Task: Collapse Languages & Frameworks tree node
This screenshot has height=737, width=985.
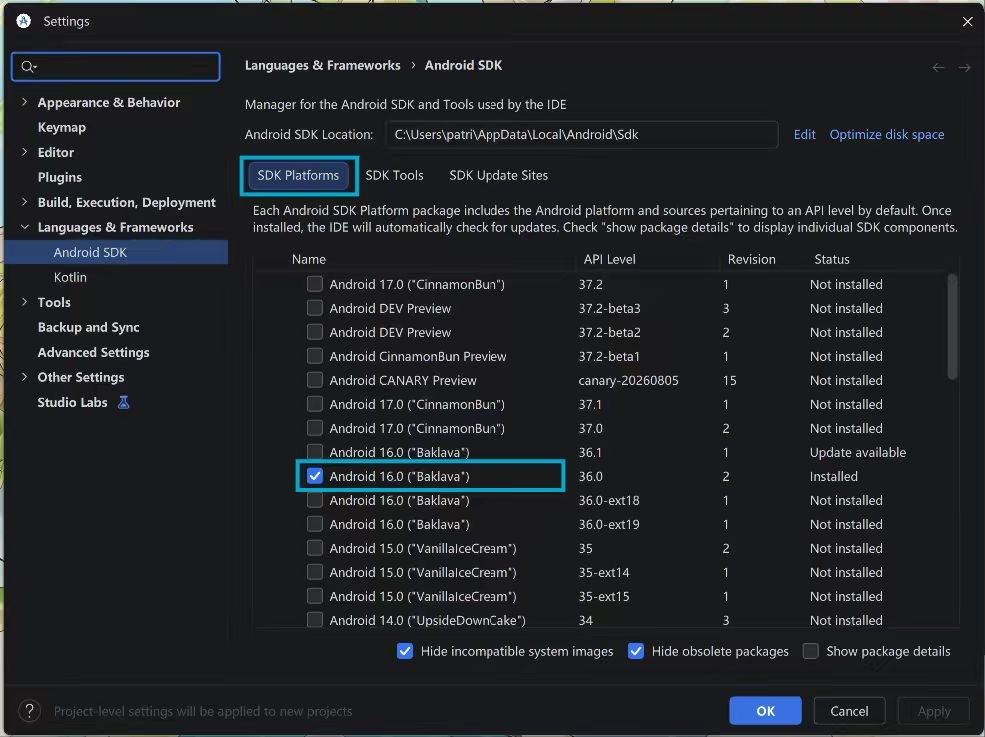Action: (x=24, y=227)
